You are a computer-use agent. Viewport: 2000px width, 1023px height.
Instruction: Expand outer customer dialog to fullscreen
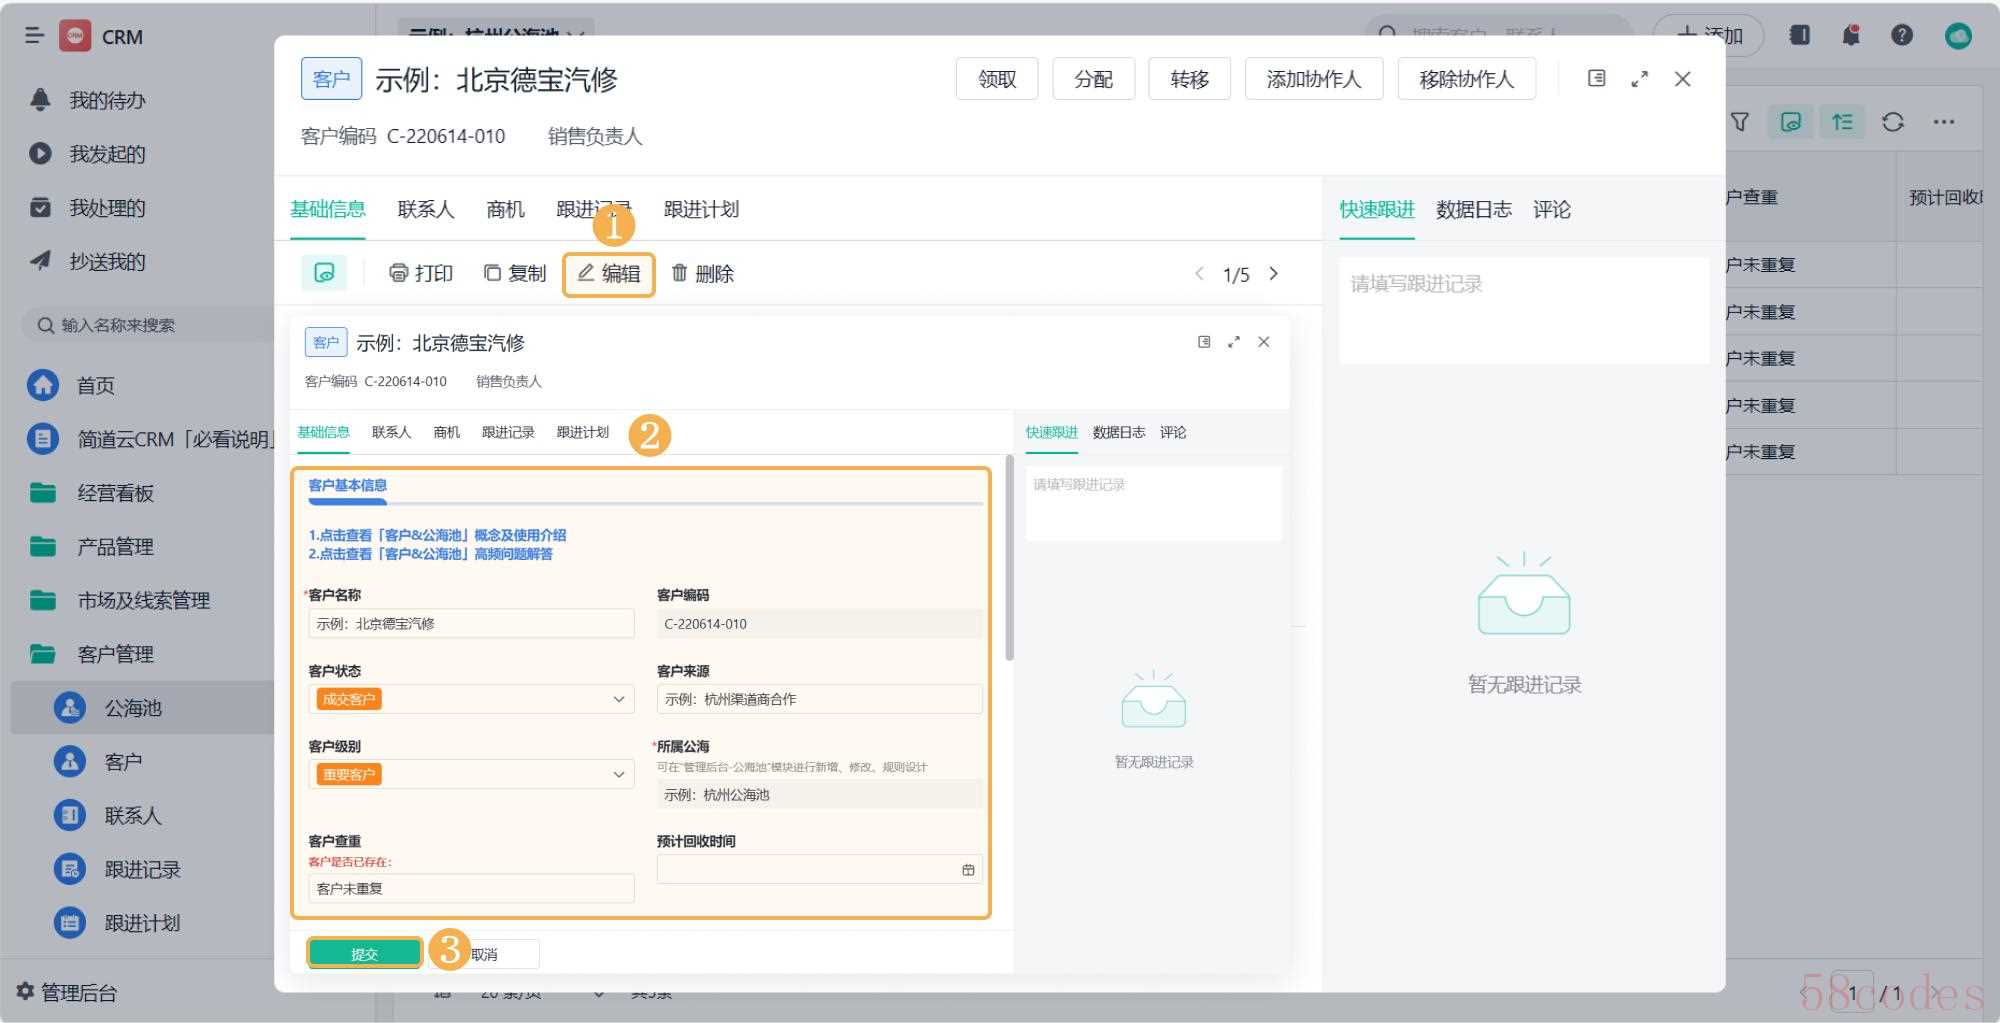1640,78
